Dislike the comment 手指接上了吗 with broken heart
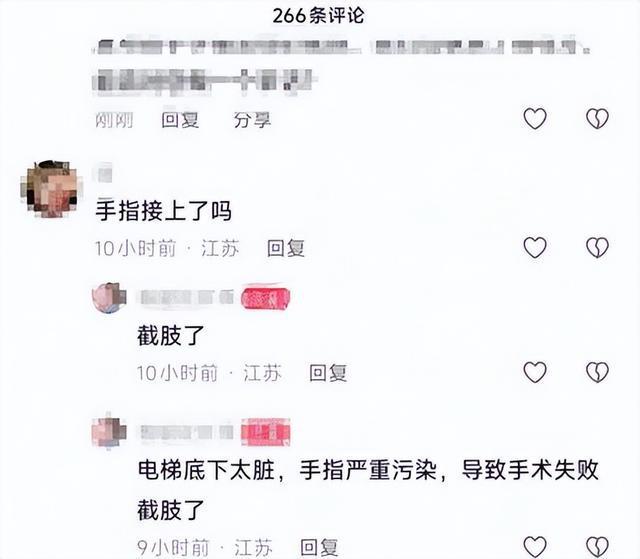This screenshot has width=640, height=559. coord(597,248)
